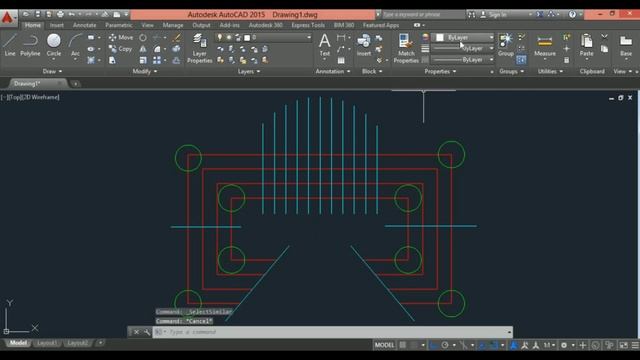Viewport: 640px width, 360px height.
Task: Open the Drawing1 file tab
Action: [27, 84]
